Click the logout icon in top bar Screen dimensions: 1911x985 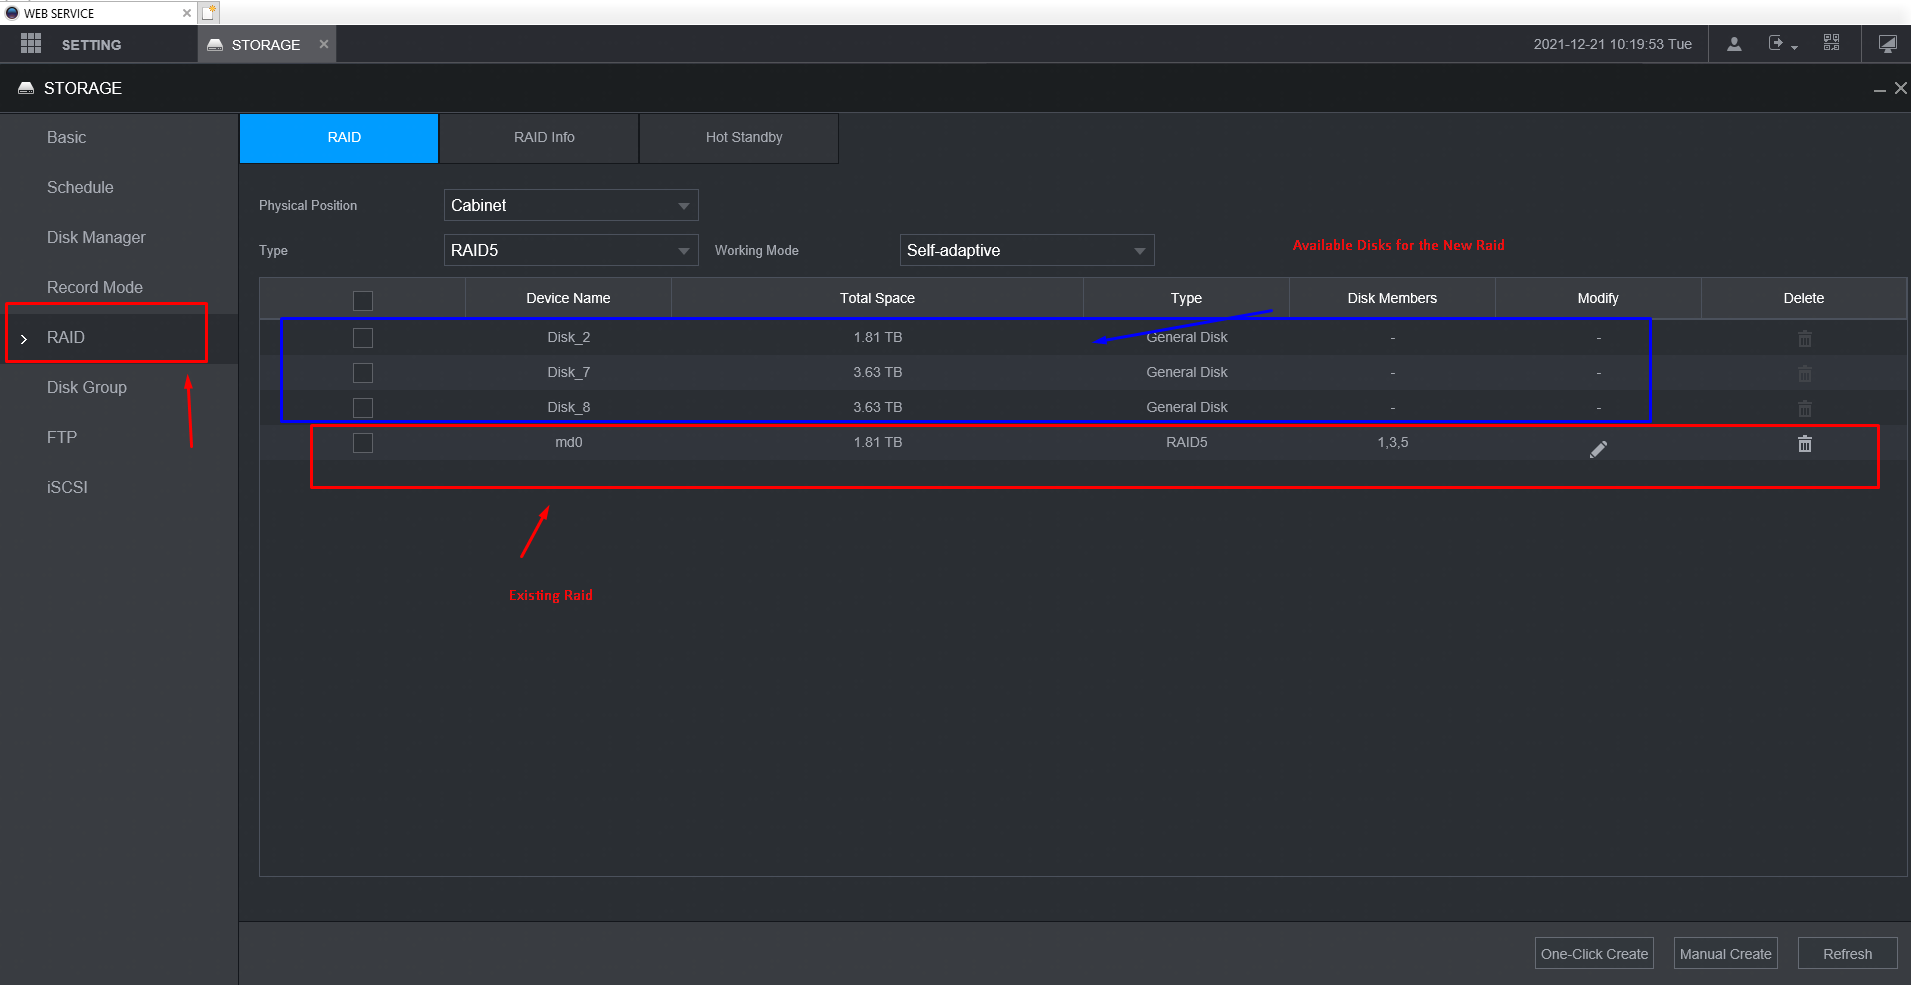(1782, 44)
